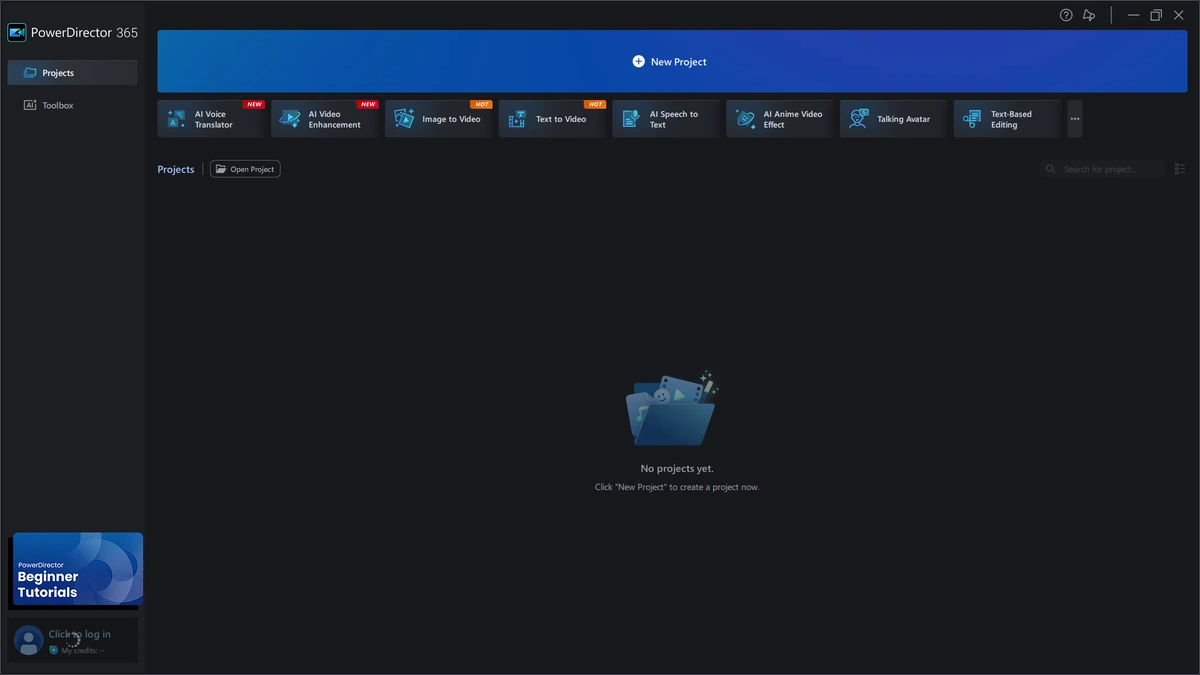Open the Talking Avatar tool

tap(894, 119)
